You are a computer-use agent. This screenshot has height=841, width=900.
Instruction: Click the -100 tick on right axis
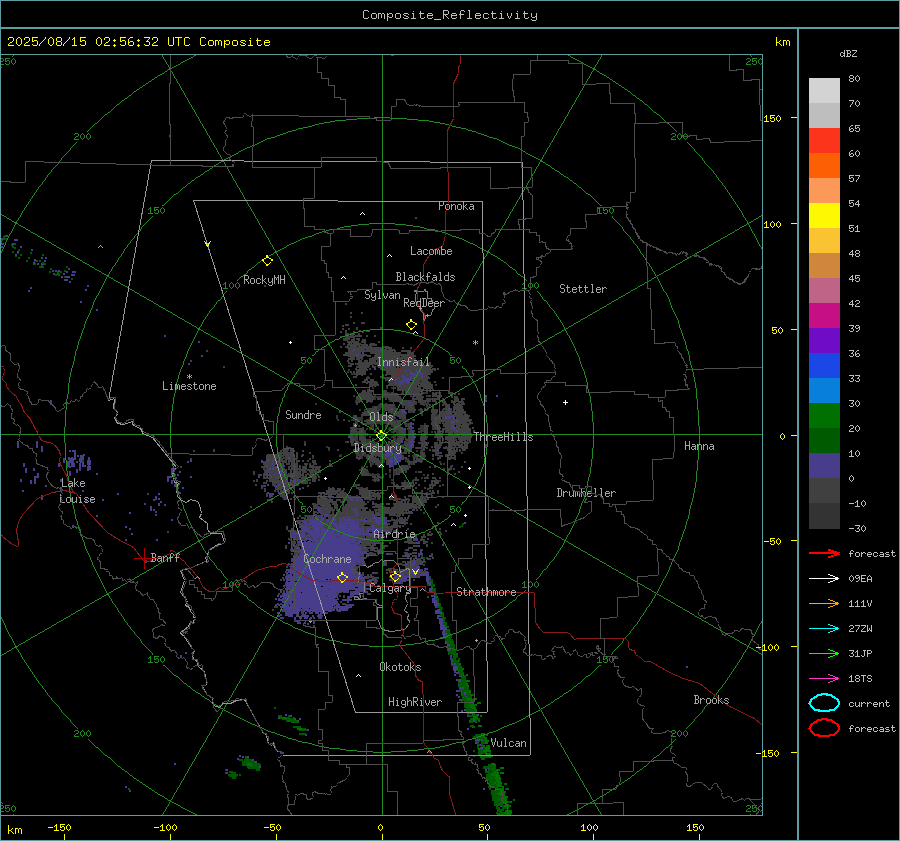coord(767,647)
